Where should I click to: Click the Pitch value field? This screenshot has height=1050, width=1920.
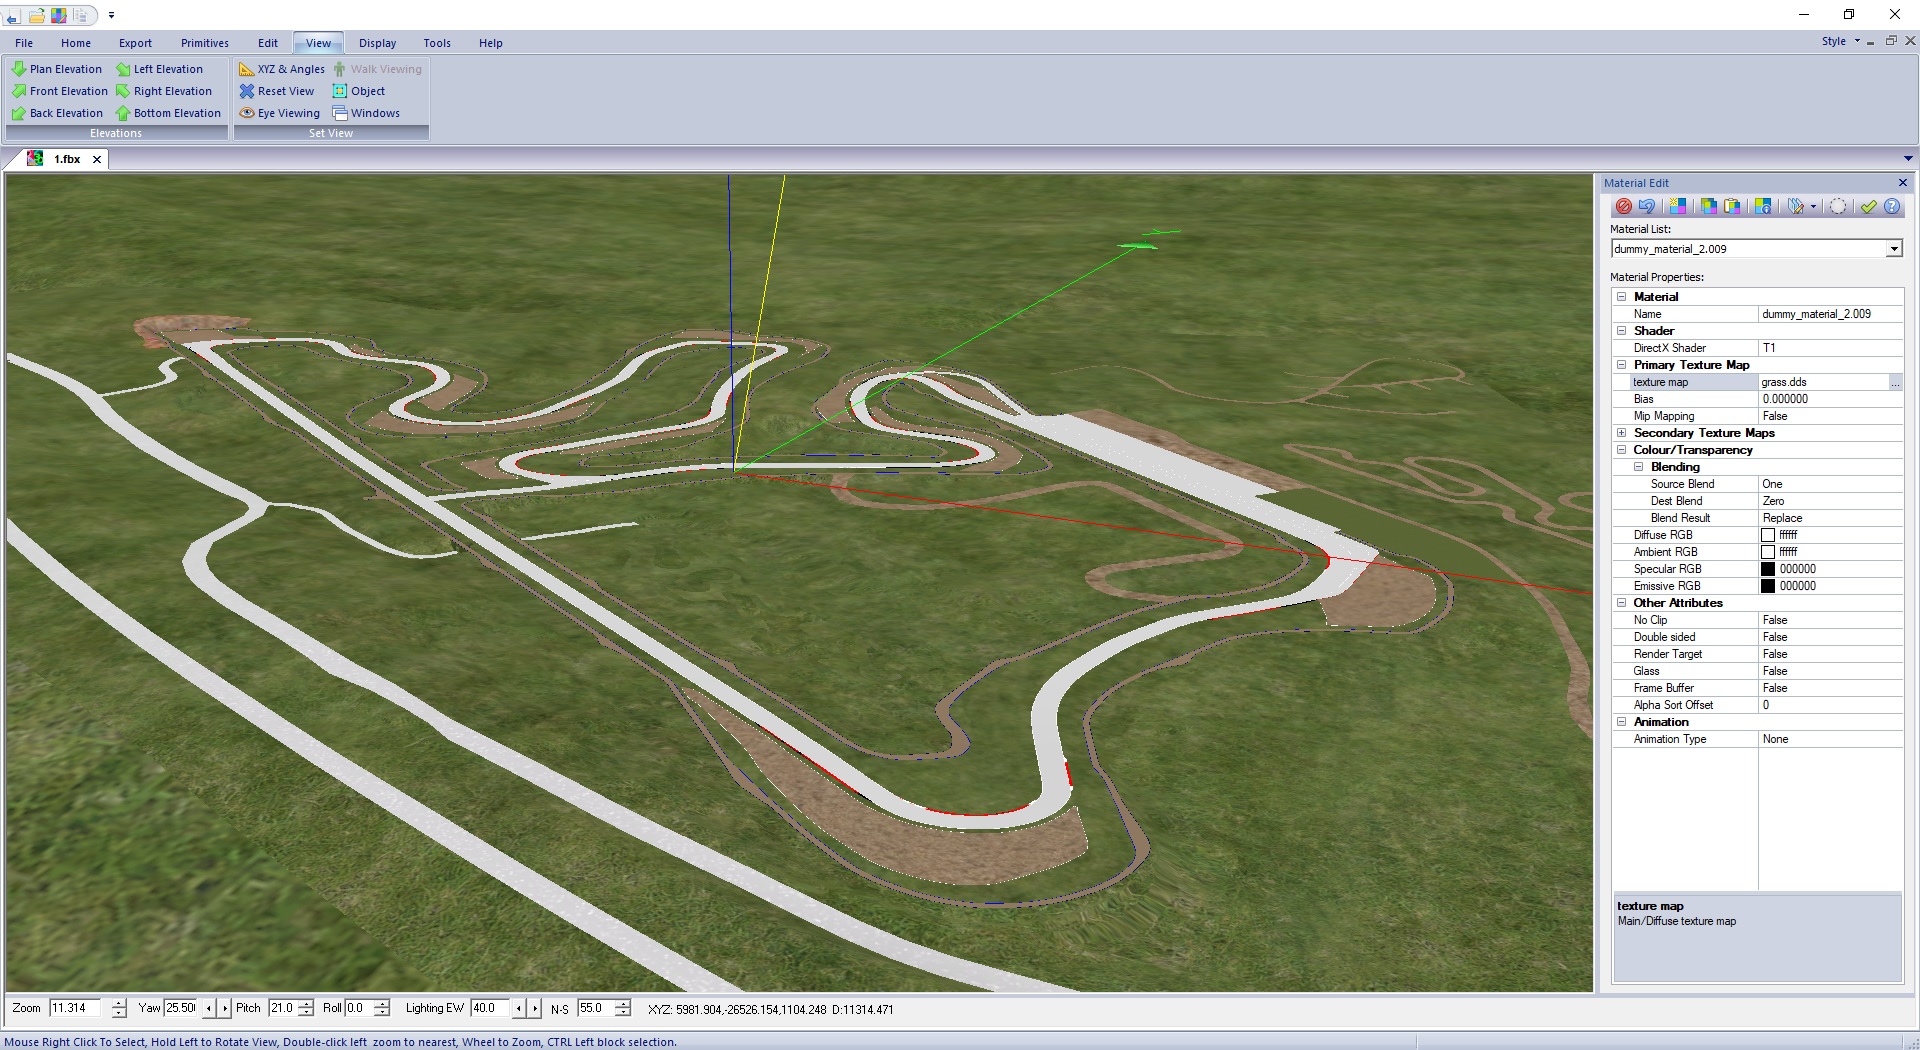282,1008
